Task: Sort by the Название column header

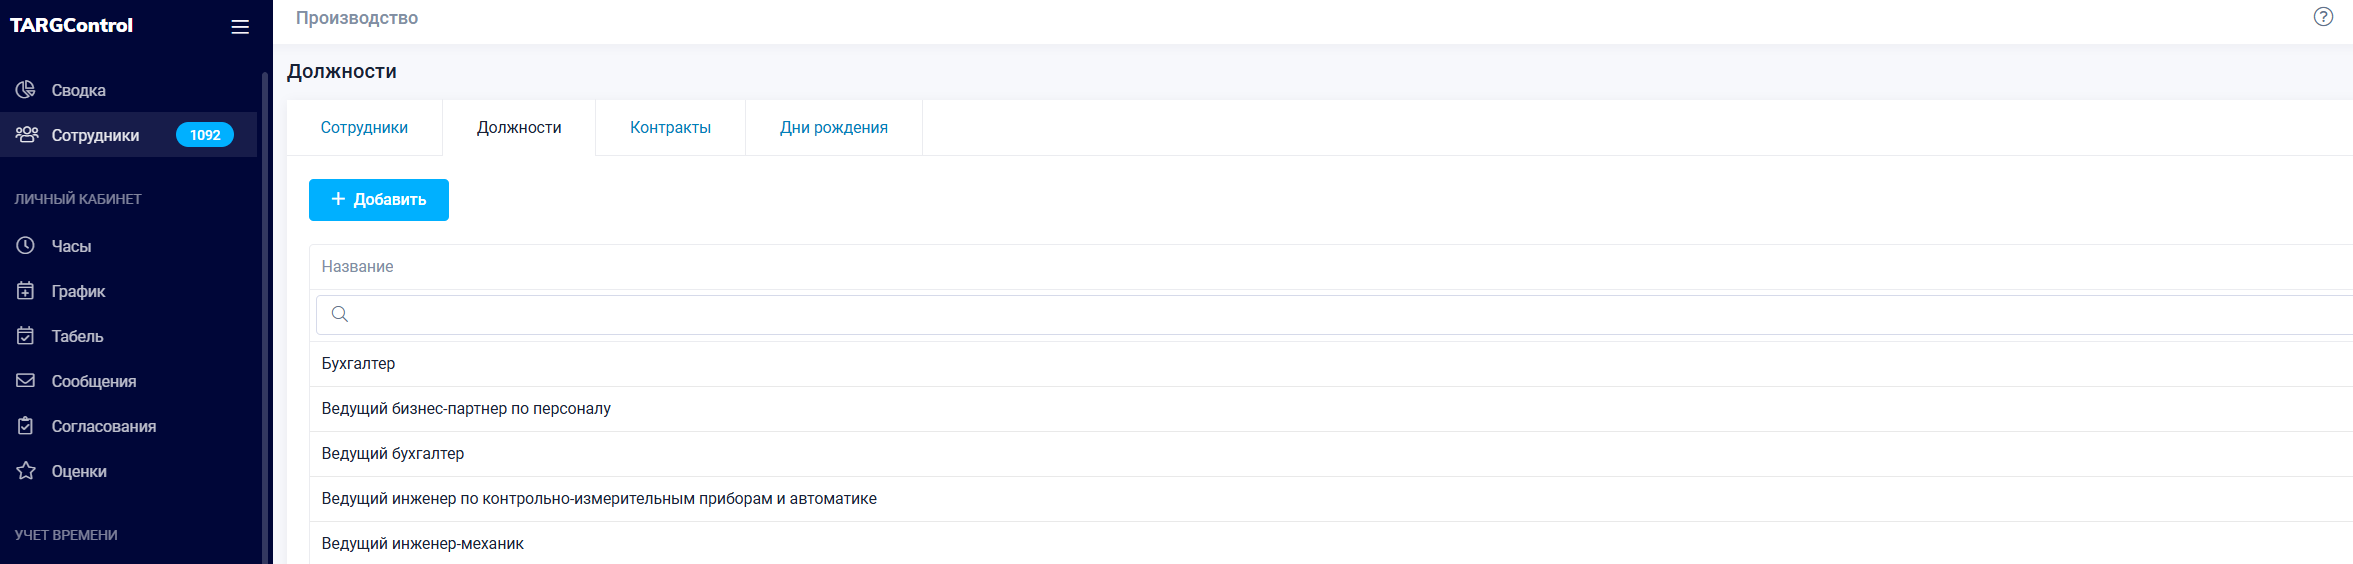Action: point(357,267)
